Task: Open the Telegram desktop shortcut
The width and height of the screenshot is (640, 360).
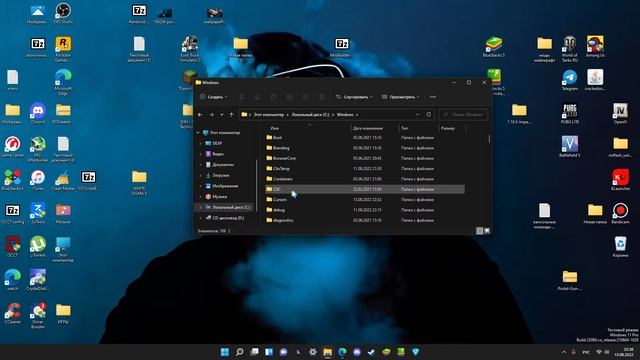Action: click(570, 80)
